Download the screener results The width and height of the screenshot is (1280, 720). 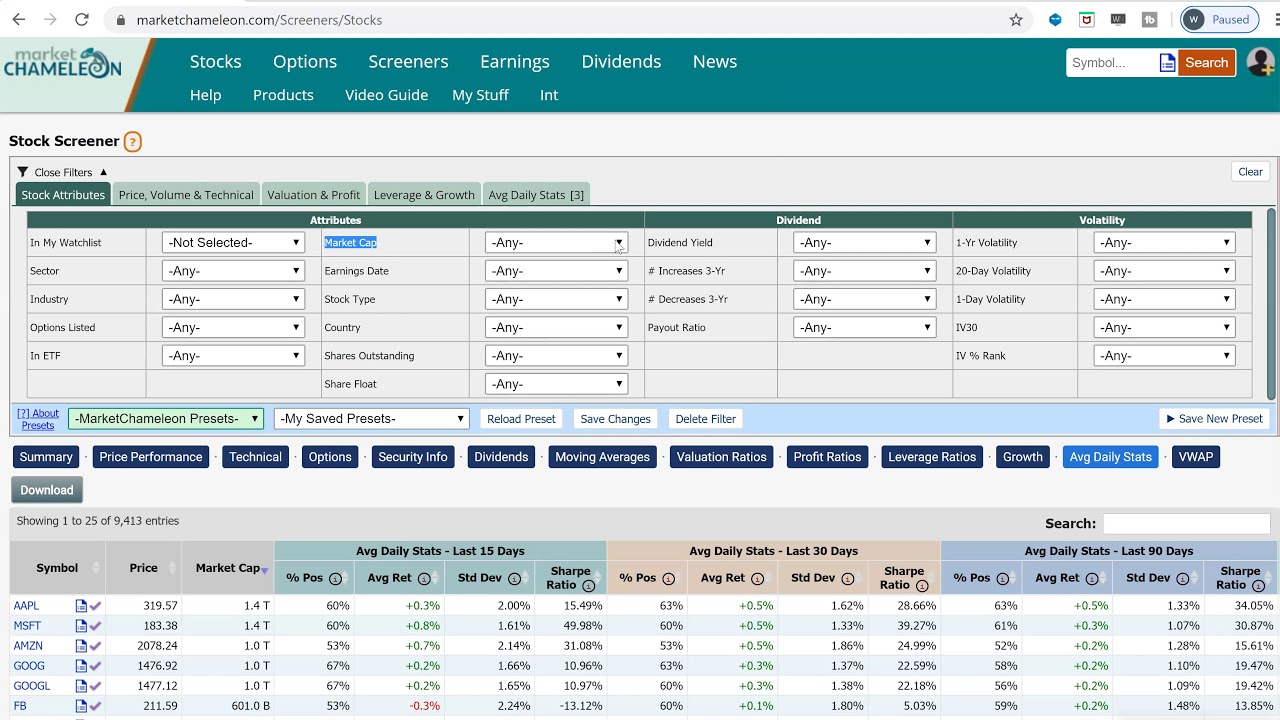click(x=47, y=490)
